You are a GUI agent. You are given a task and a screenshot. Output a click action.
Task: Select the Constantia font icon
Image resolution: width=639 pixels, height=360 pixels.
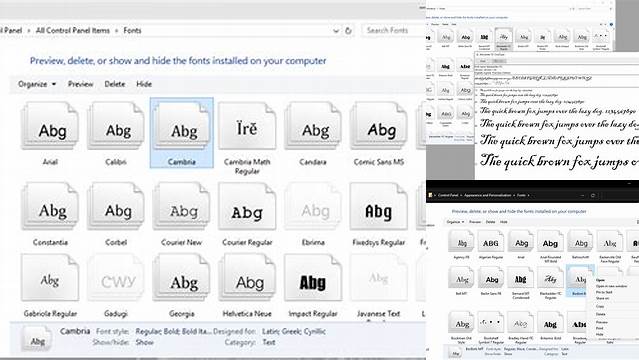[x=50, y=206]
